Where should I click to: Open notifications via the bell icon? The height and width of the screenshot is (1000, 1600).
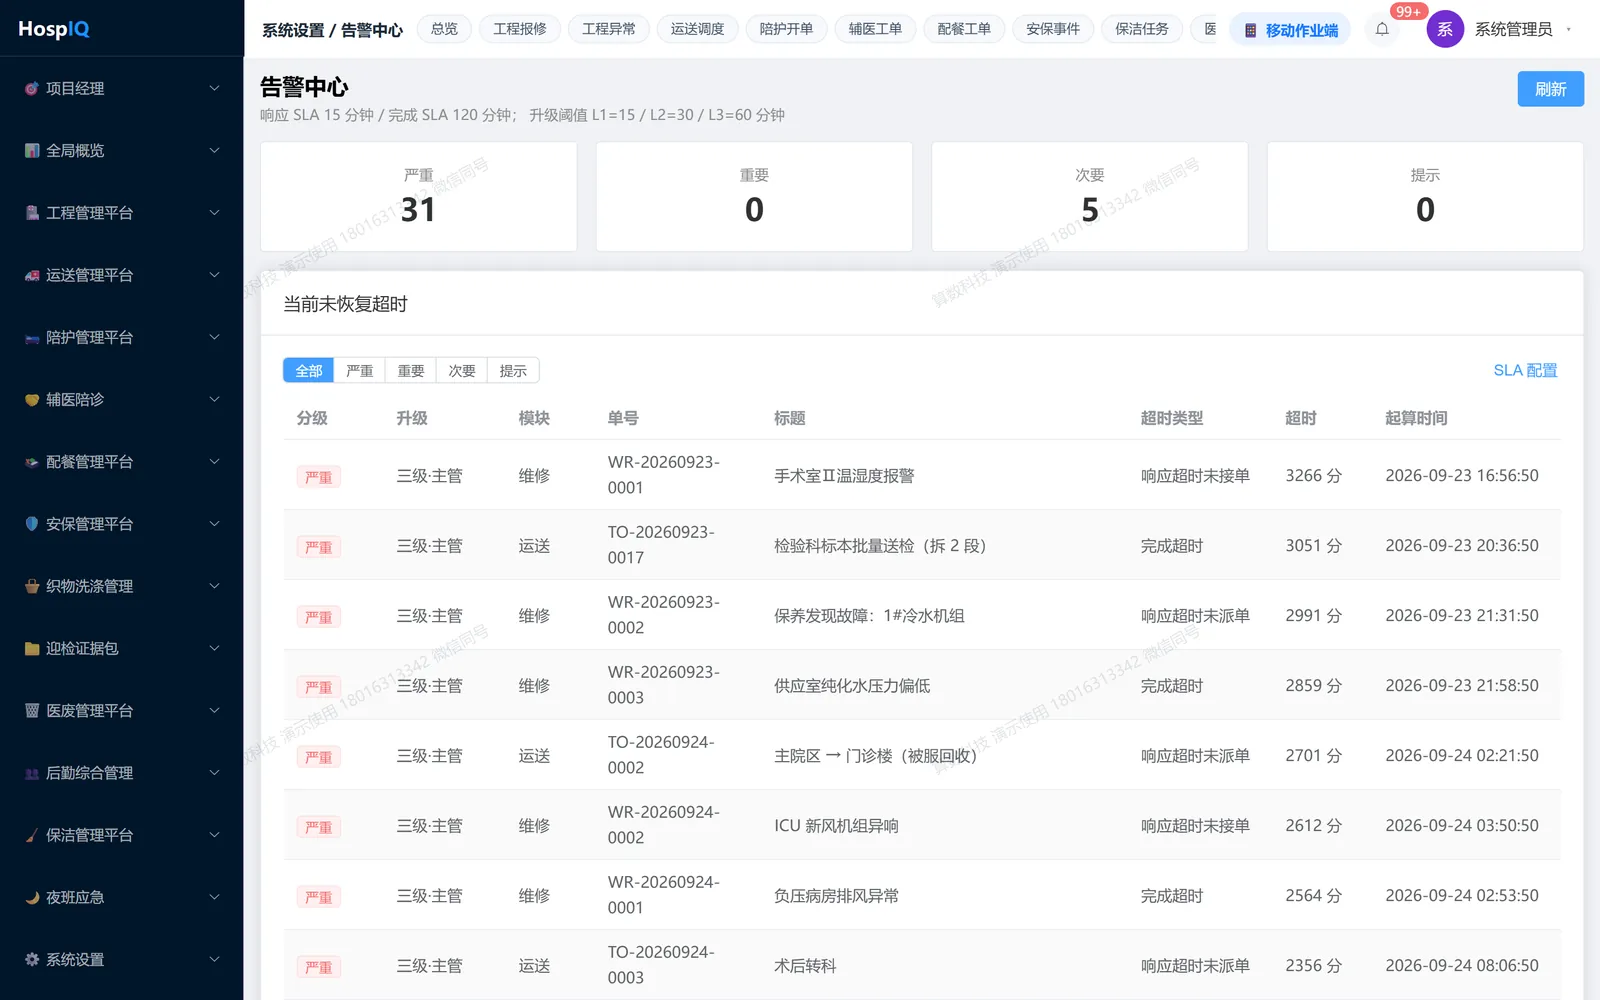coord(1382,29)
